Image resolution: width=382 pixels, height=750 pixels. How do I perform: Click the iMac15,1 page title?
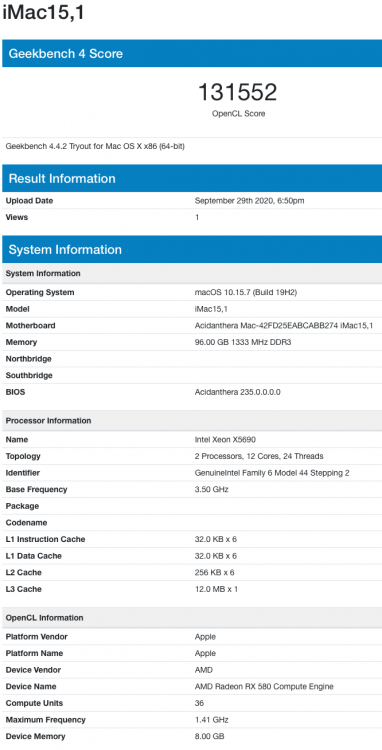(44, 12)
